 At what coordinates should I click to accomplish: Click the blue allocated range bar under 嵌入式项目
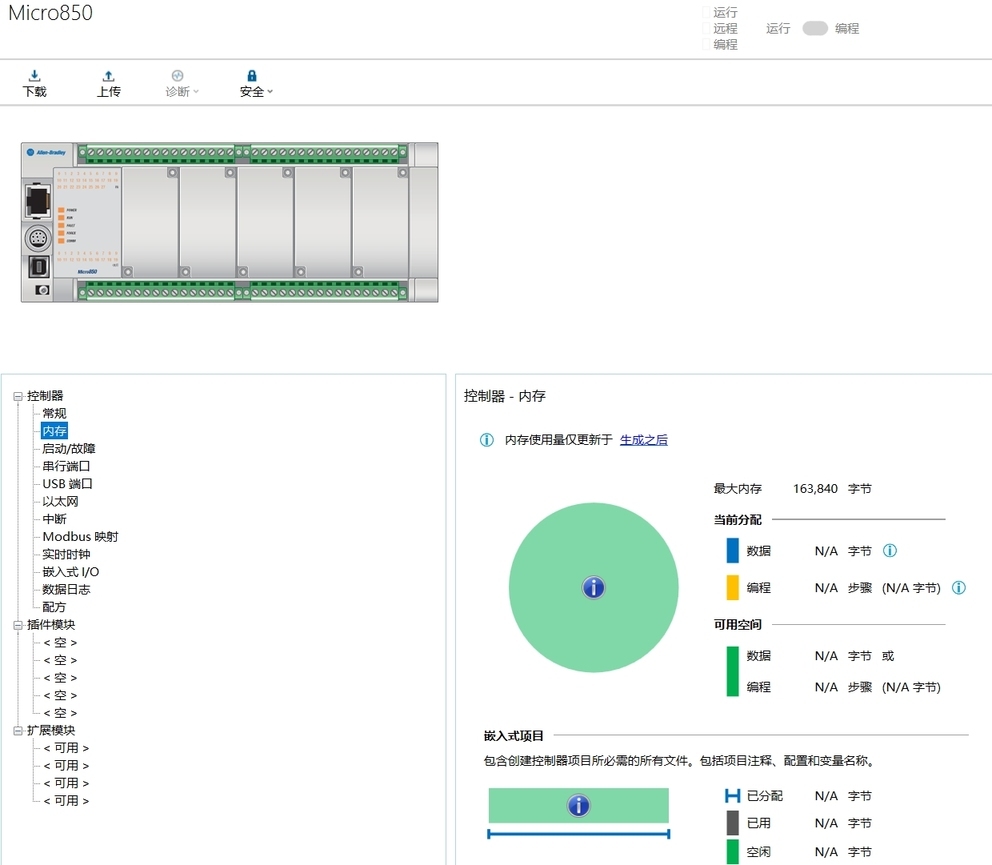pos(578,835)
